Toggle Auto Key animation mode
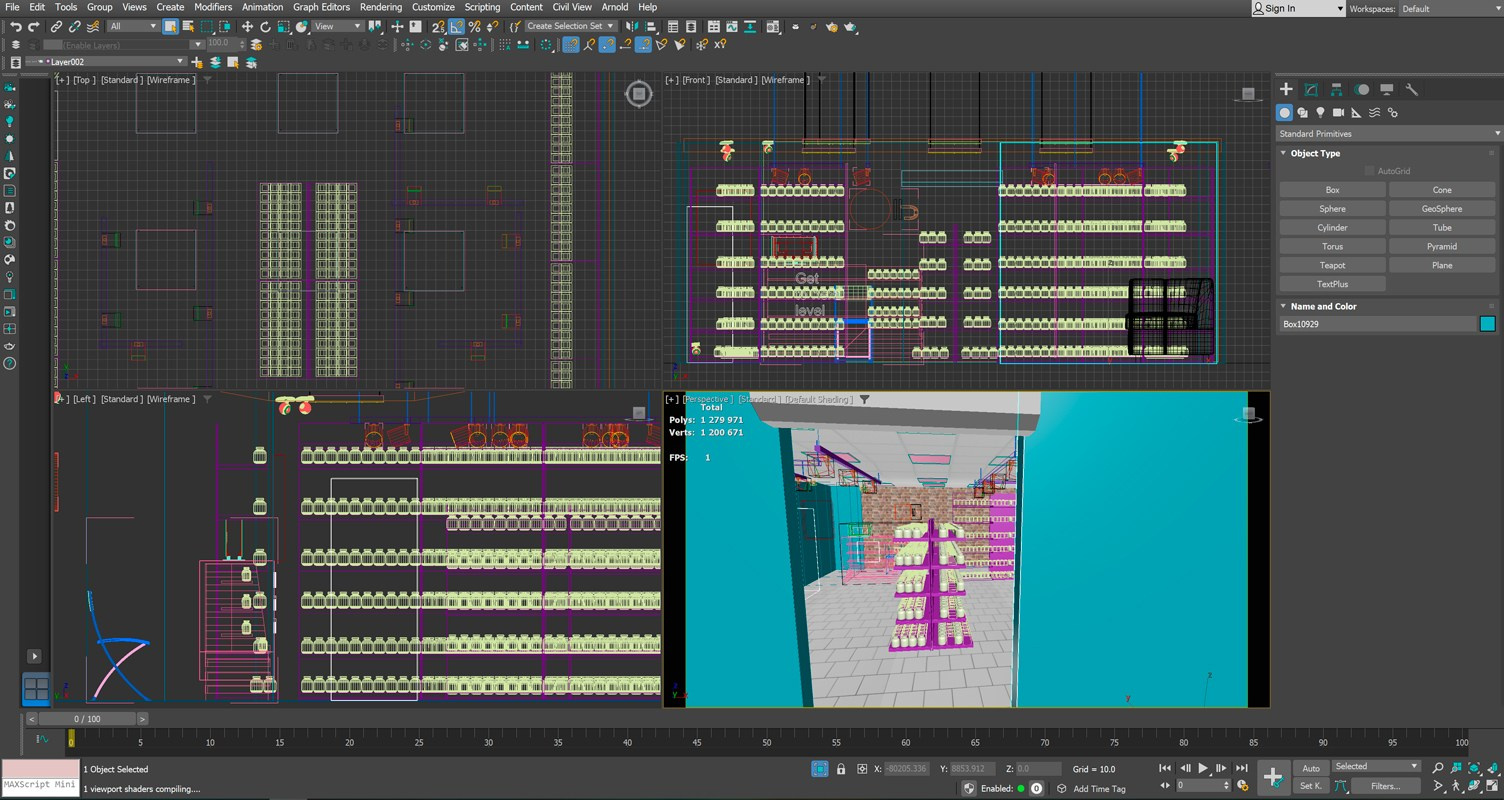 pyautogui.click(x=1310, y=768)
